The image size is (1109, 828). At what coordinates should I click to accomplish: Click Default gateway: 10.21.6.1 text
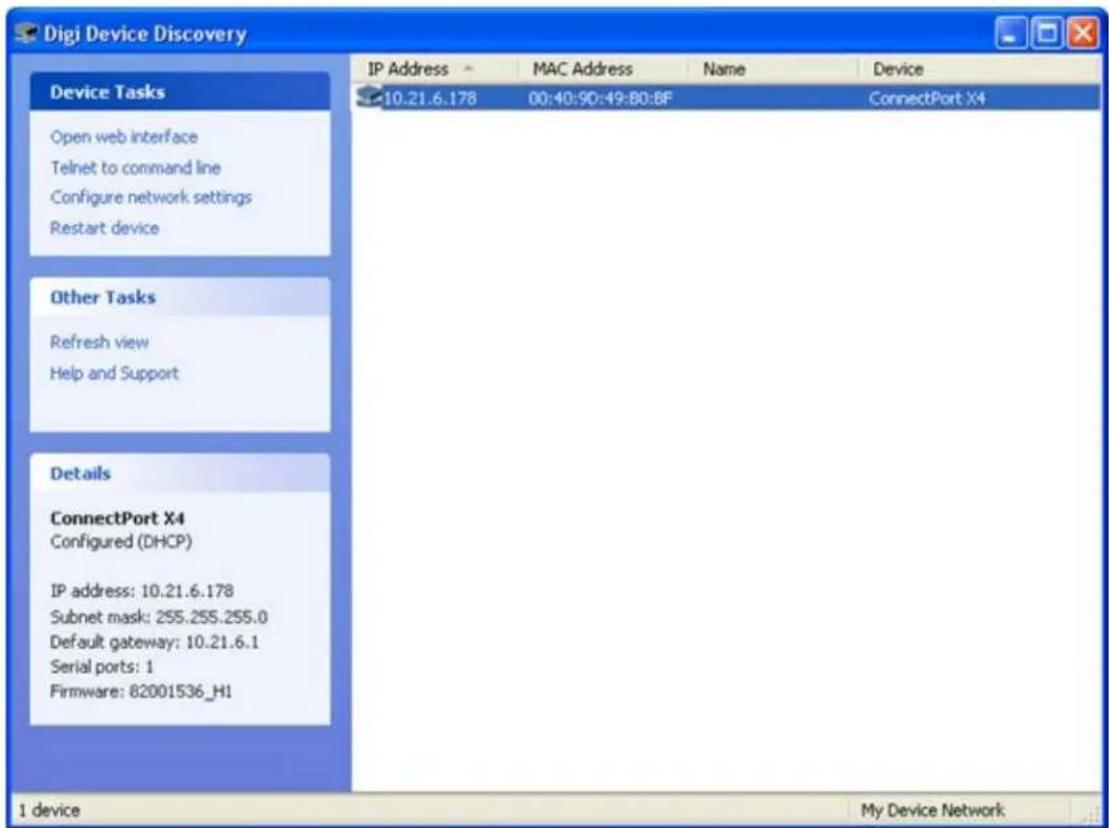[x=154, y=642]
